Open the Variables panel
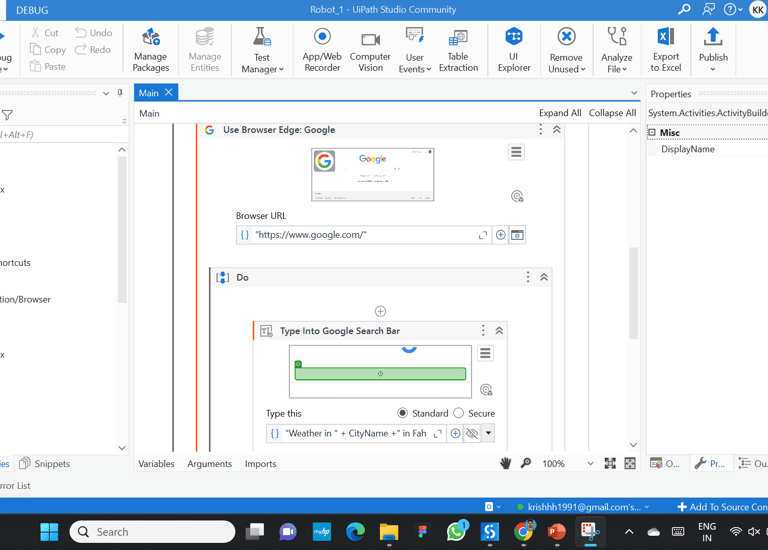This screenshot has width=768, height=550. pos(156,463)
